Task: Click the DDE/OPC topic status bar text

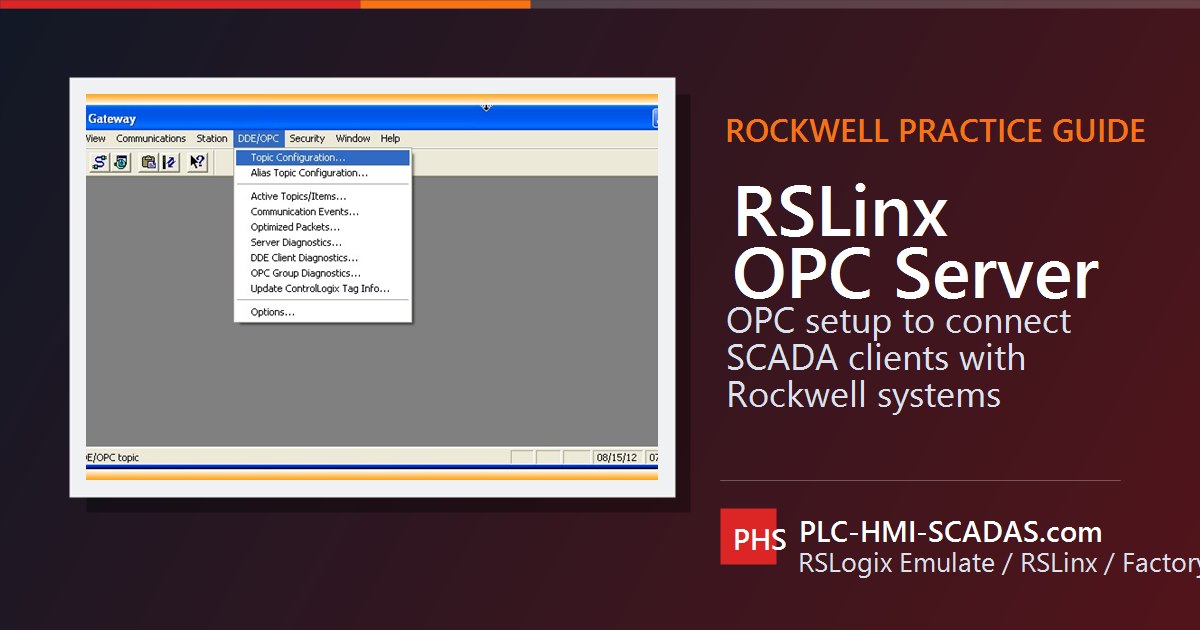Action: click(x=113, y=458)
